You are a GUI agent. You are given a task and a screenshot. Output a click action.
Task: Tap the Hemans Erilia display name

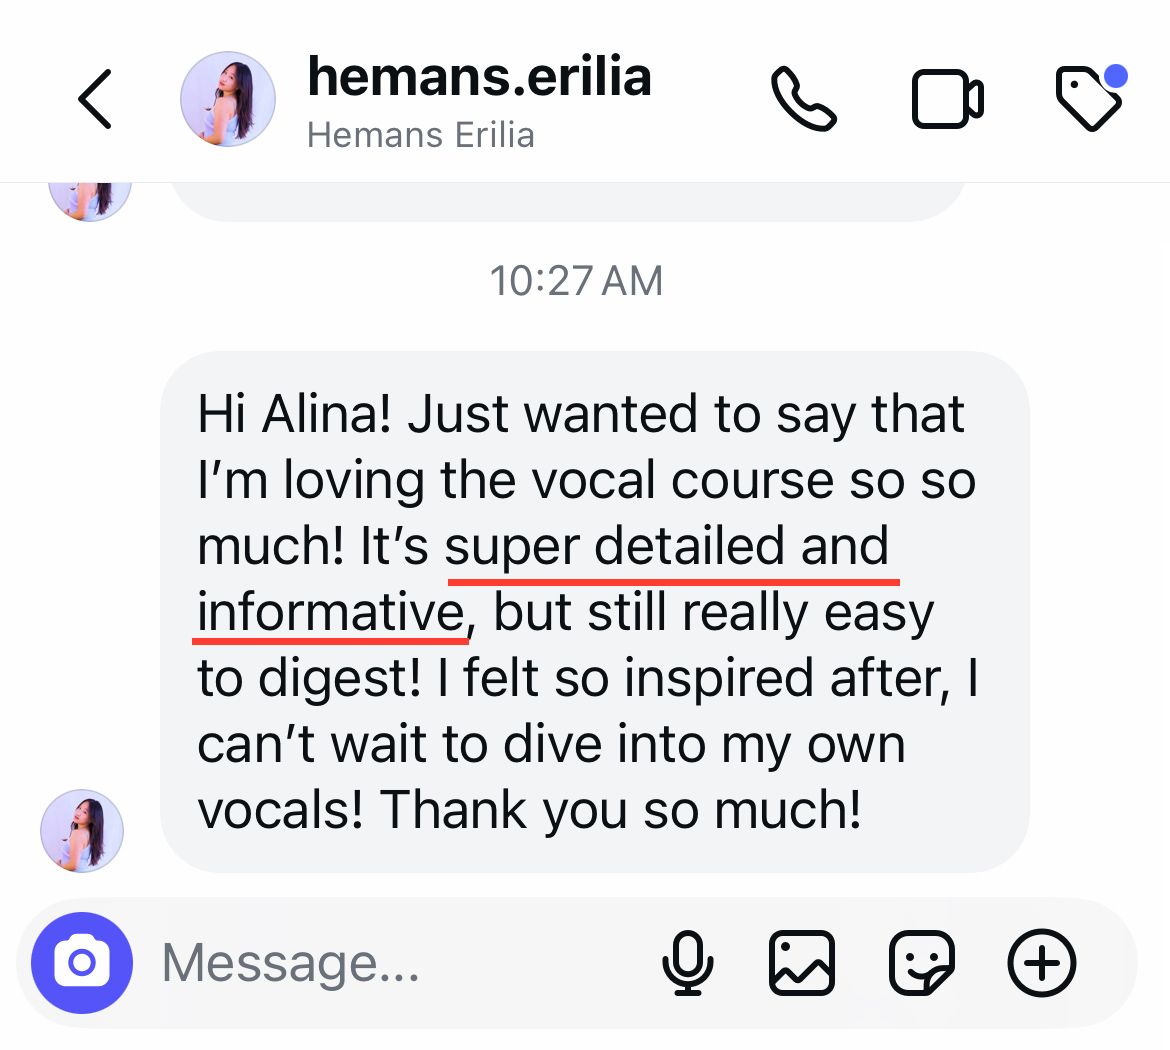point(421,135)
